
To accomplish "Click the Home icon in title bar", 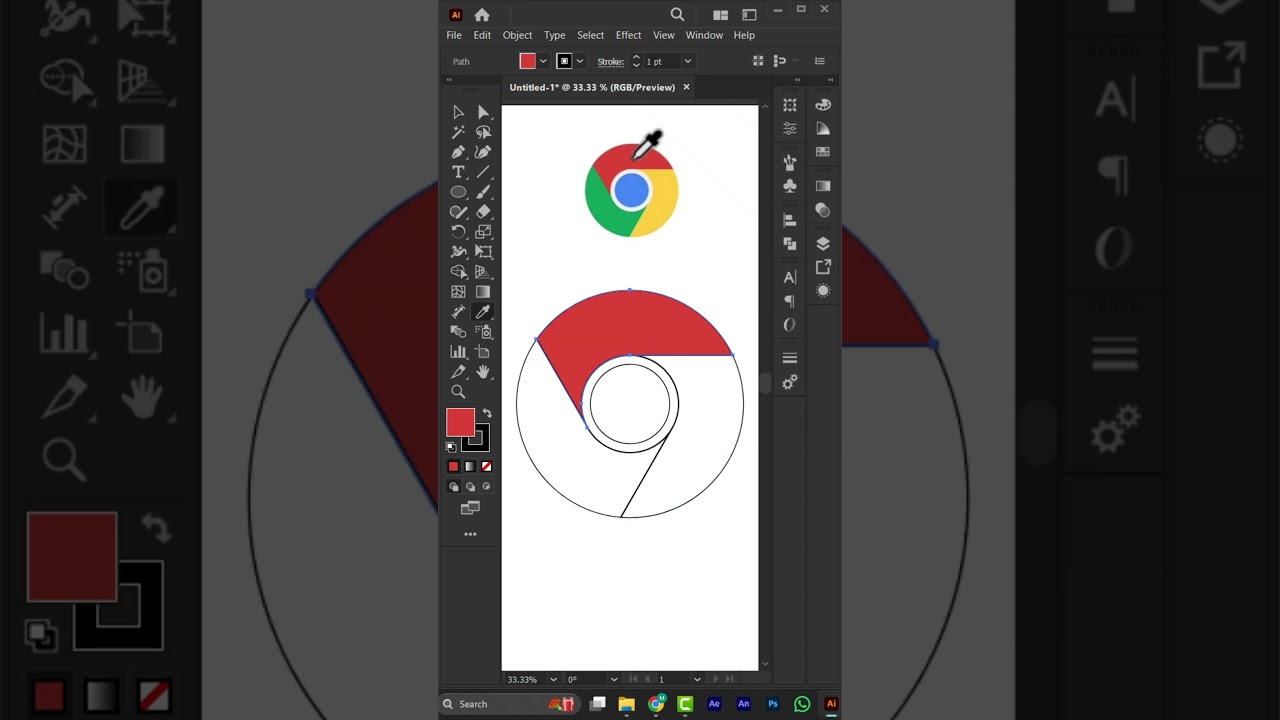I will point(482,14).
